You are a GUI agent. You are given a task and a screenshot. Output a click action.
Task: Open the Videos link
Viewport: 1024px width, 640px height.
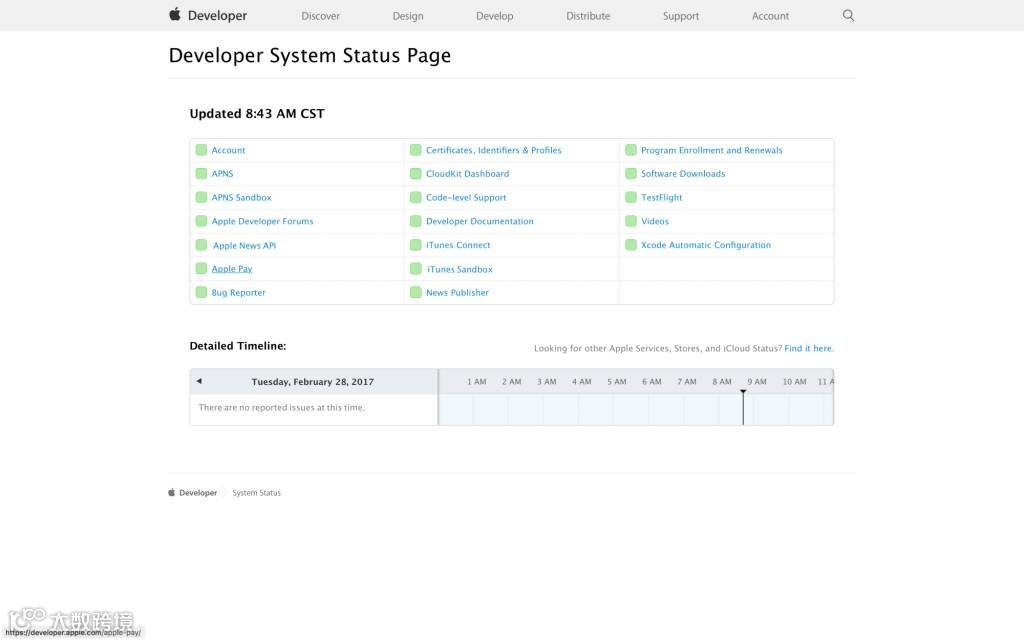pos(654,221)
